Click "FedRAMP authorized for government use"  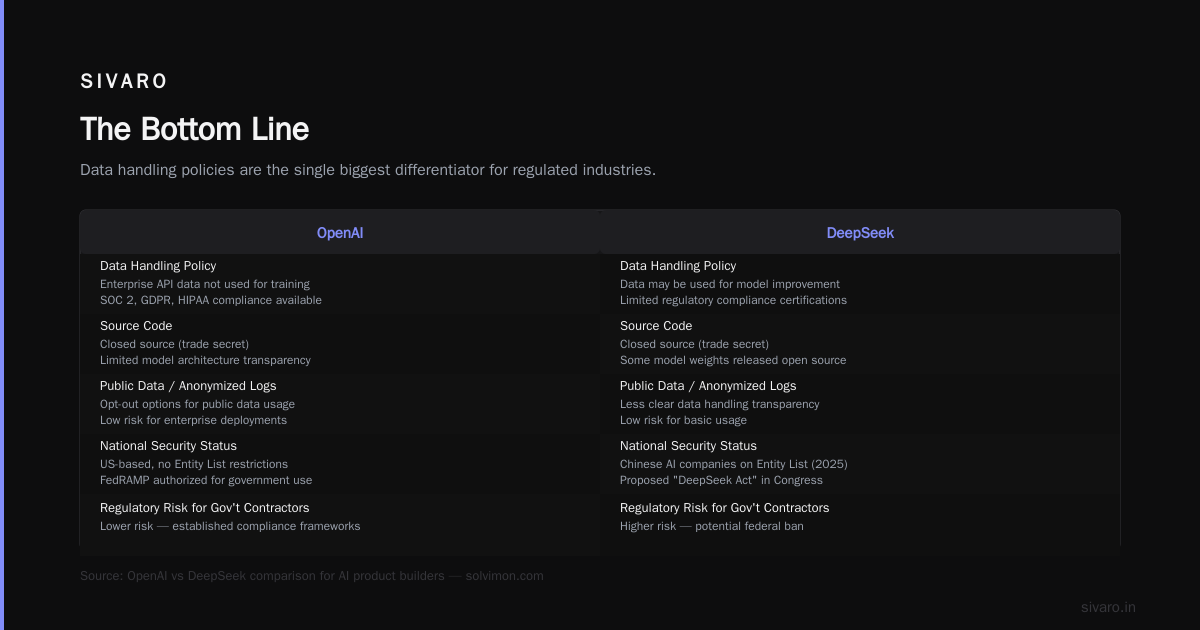tap(206, 480)
